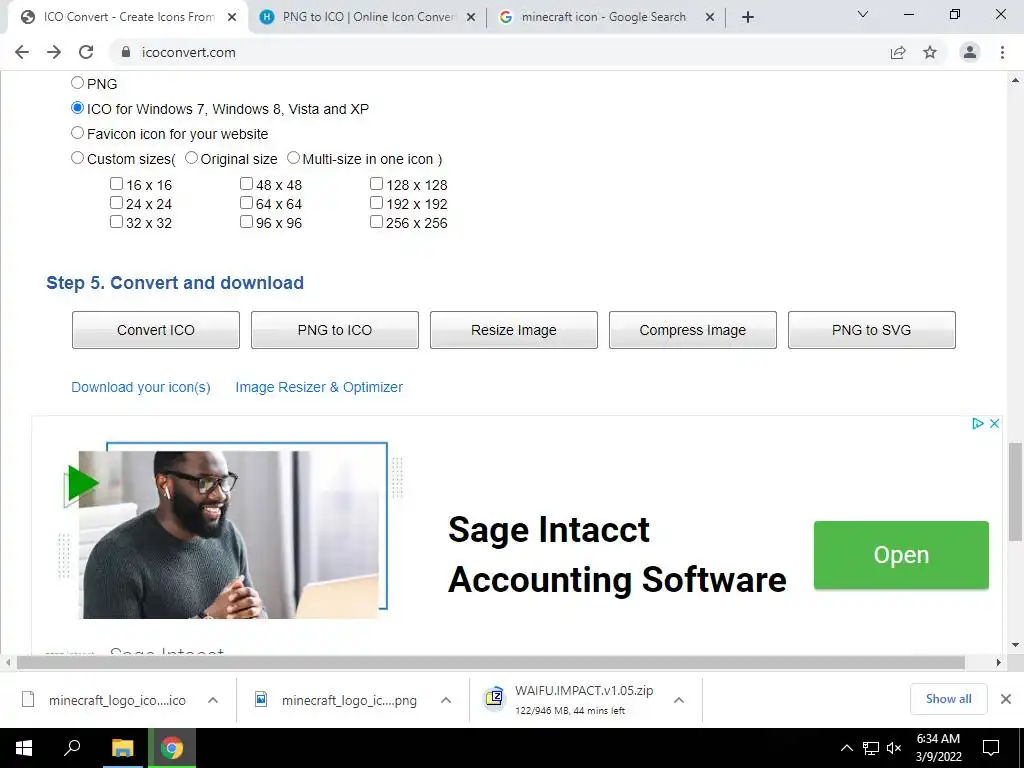Check the 64 x 64 size box
The image size is (1024, 768).
tap(246, 202)
